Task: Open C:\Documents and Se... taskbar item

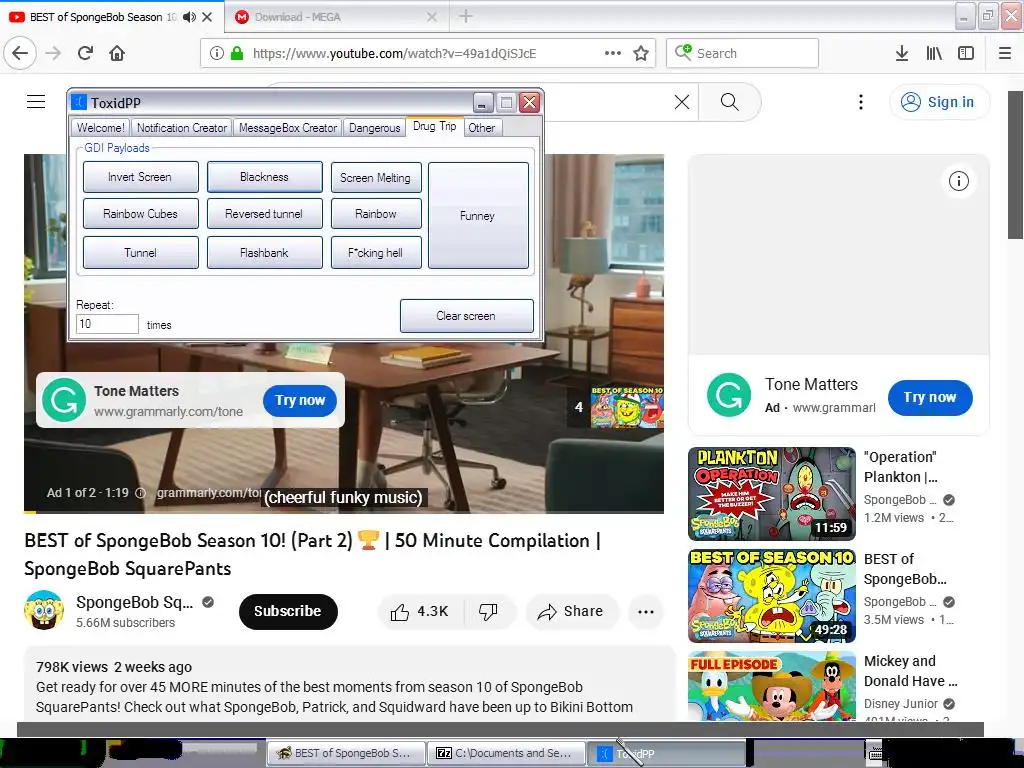Action: (505, 753)
